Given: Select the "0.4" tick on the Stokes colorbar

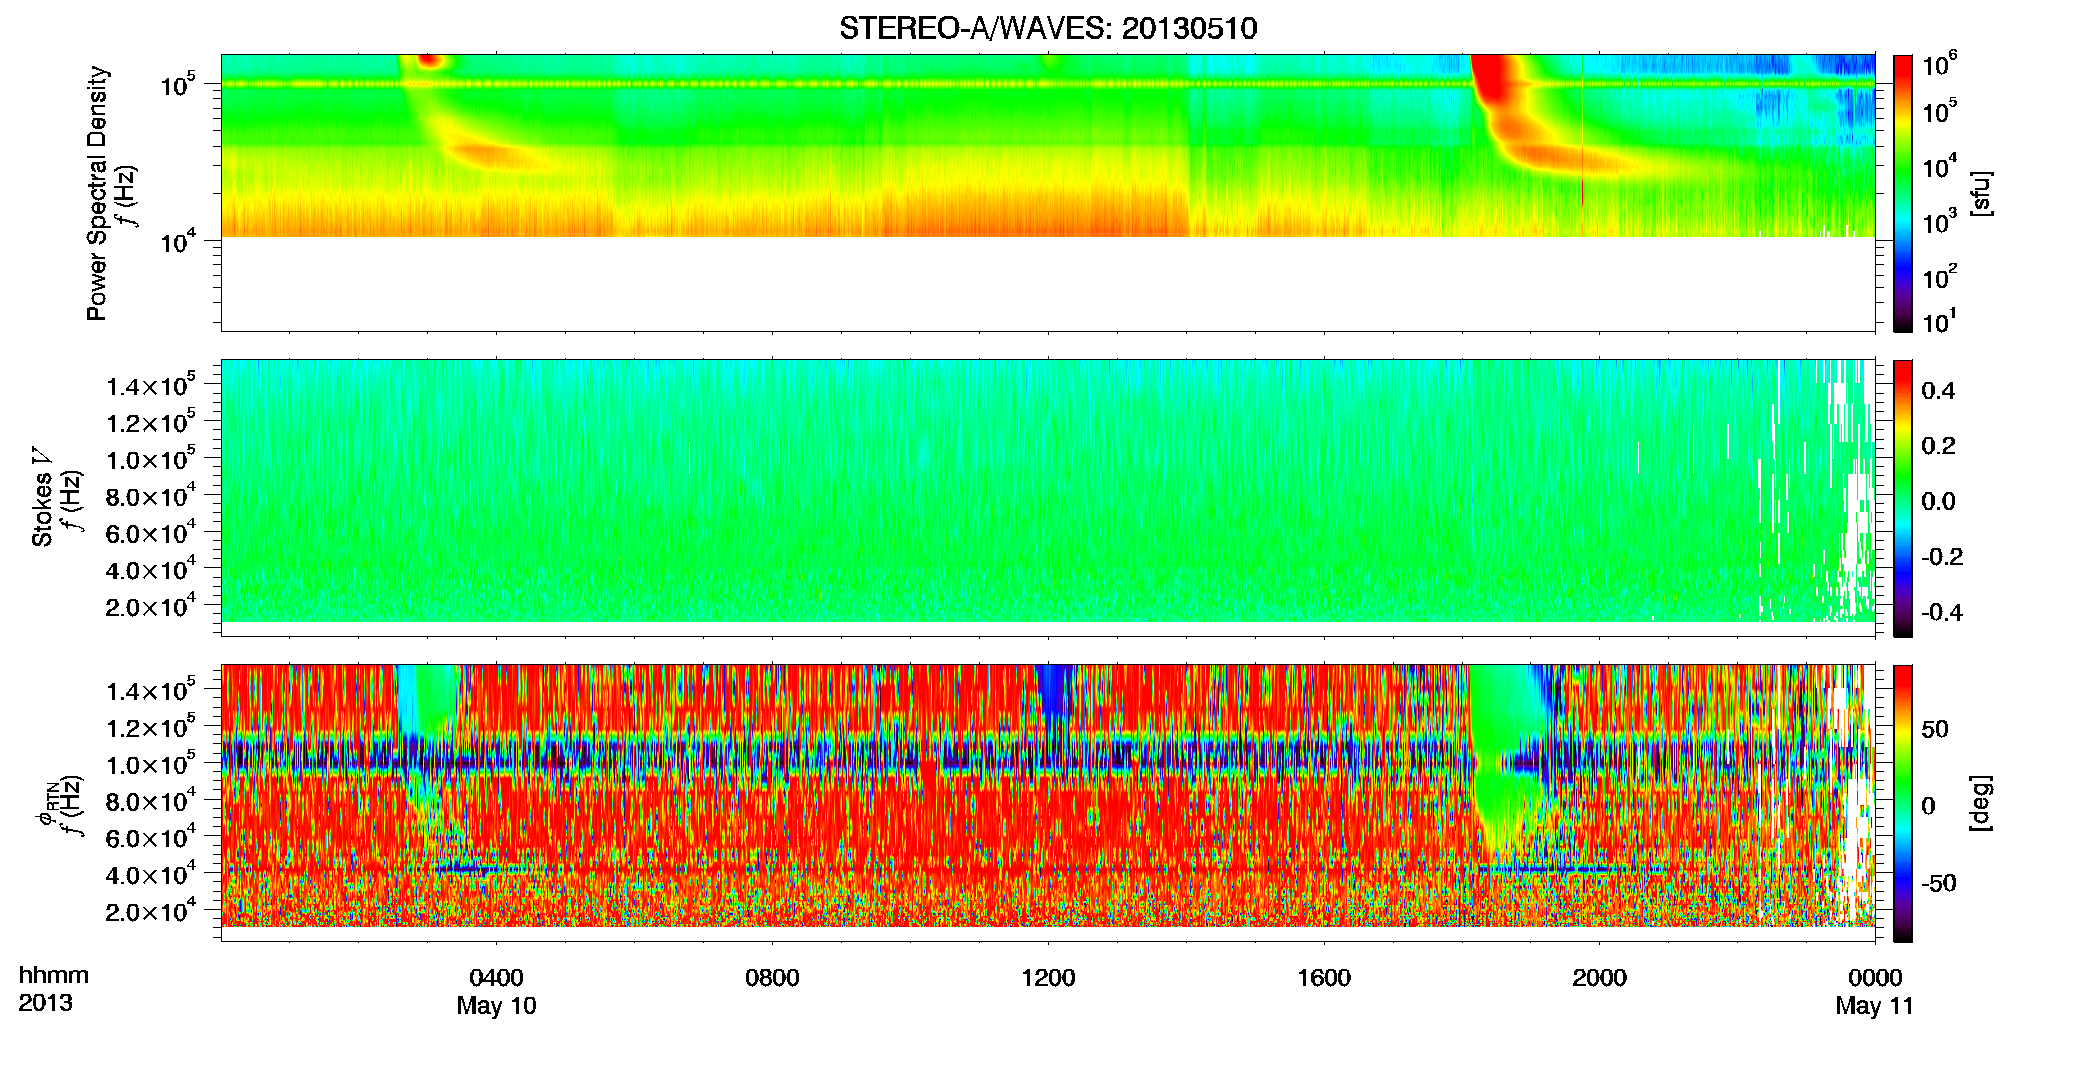Looking at the screenshot, I should tap(1938, 391).
